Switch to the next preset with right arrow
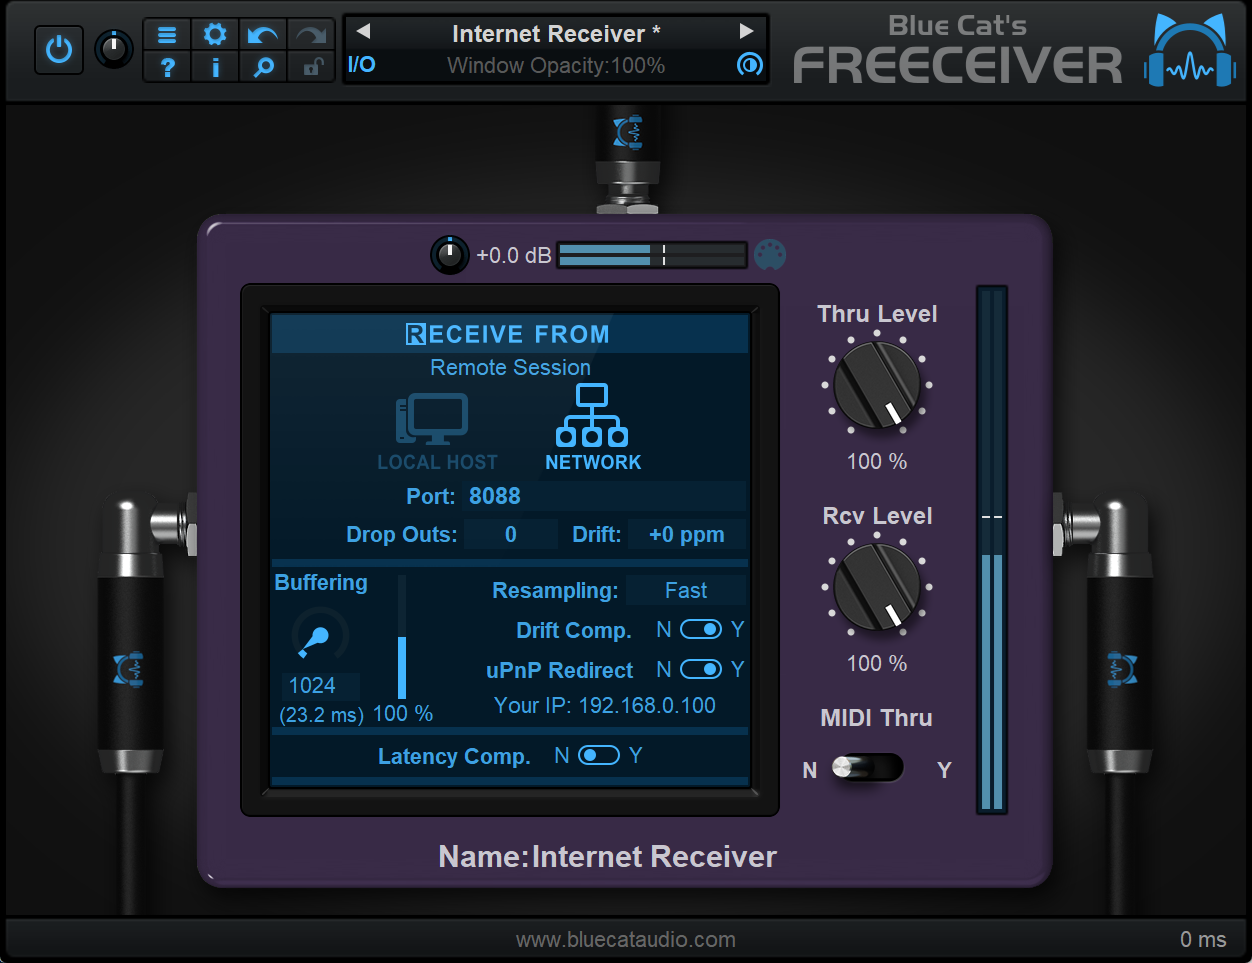 [x=745, y=31]
